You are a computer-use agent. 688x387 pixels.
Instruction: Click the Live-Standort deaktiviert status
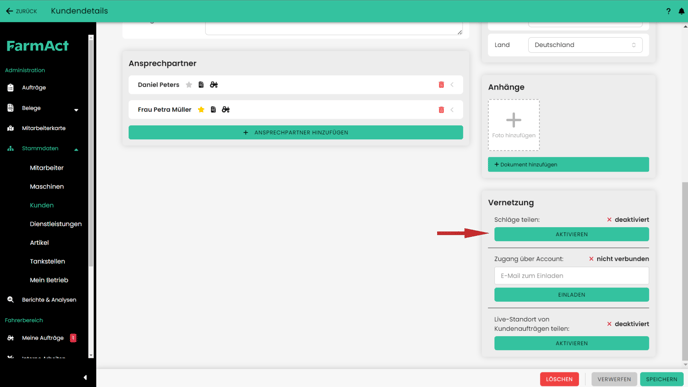[631, 324]
